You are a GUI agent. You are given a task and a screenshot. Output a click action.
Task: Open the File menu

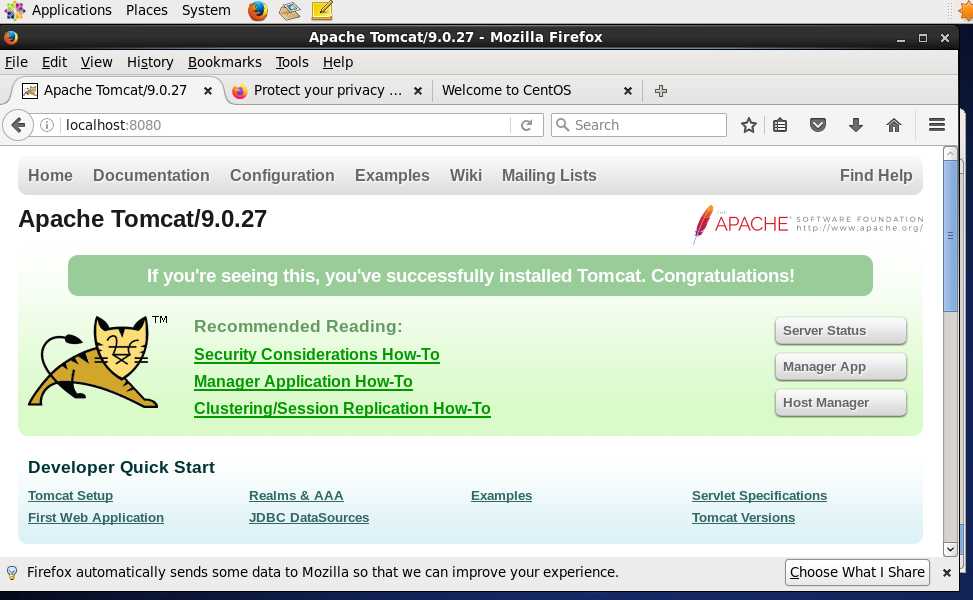click(x=16, y=62)
